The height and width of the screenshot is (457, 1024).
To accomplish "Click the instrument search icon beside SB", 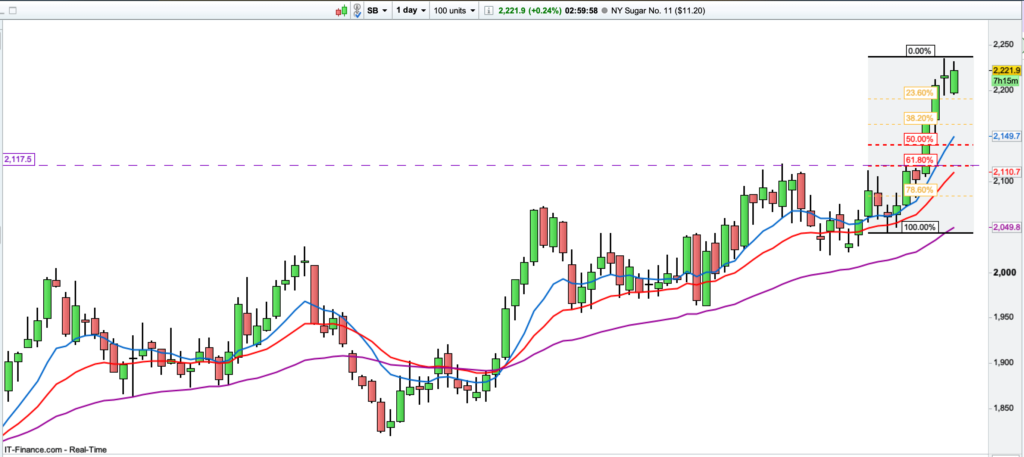I will (x=358, y=10).
